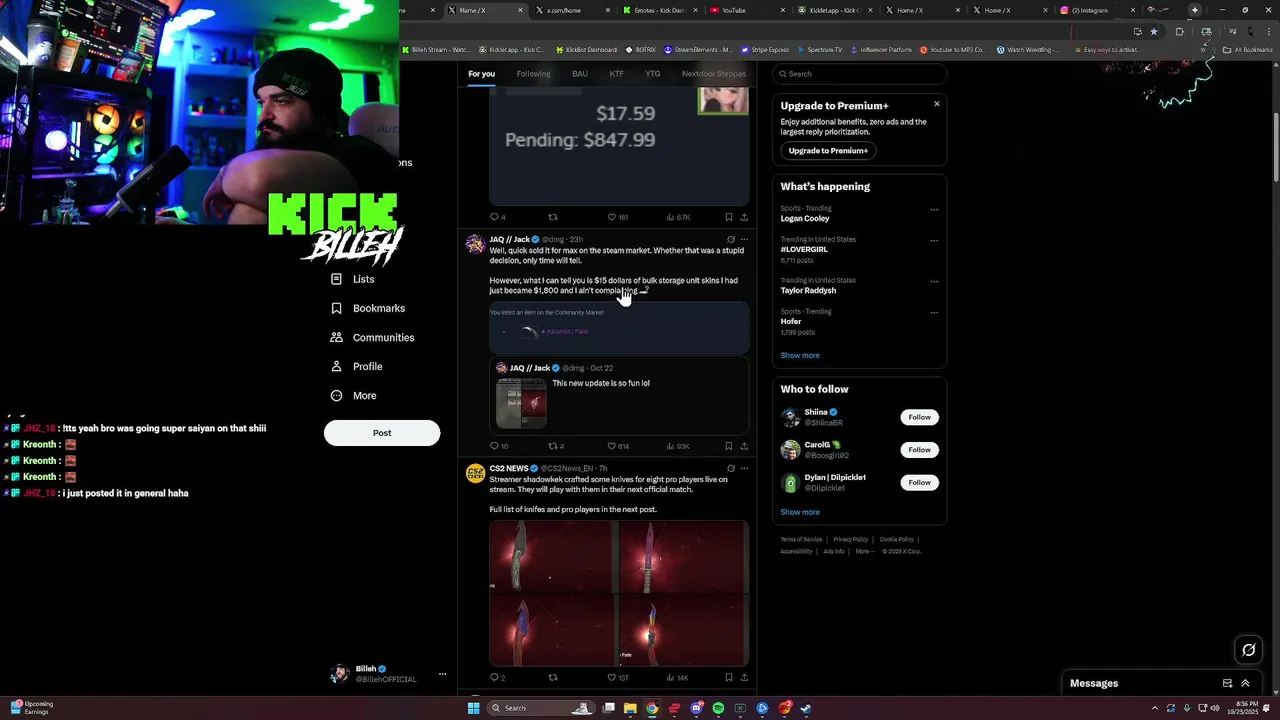Expand the Messages drawer
Image resolution: width=1280 pixels, height=720 pixels.
1245,683
